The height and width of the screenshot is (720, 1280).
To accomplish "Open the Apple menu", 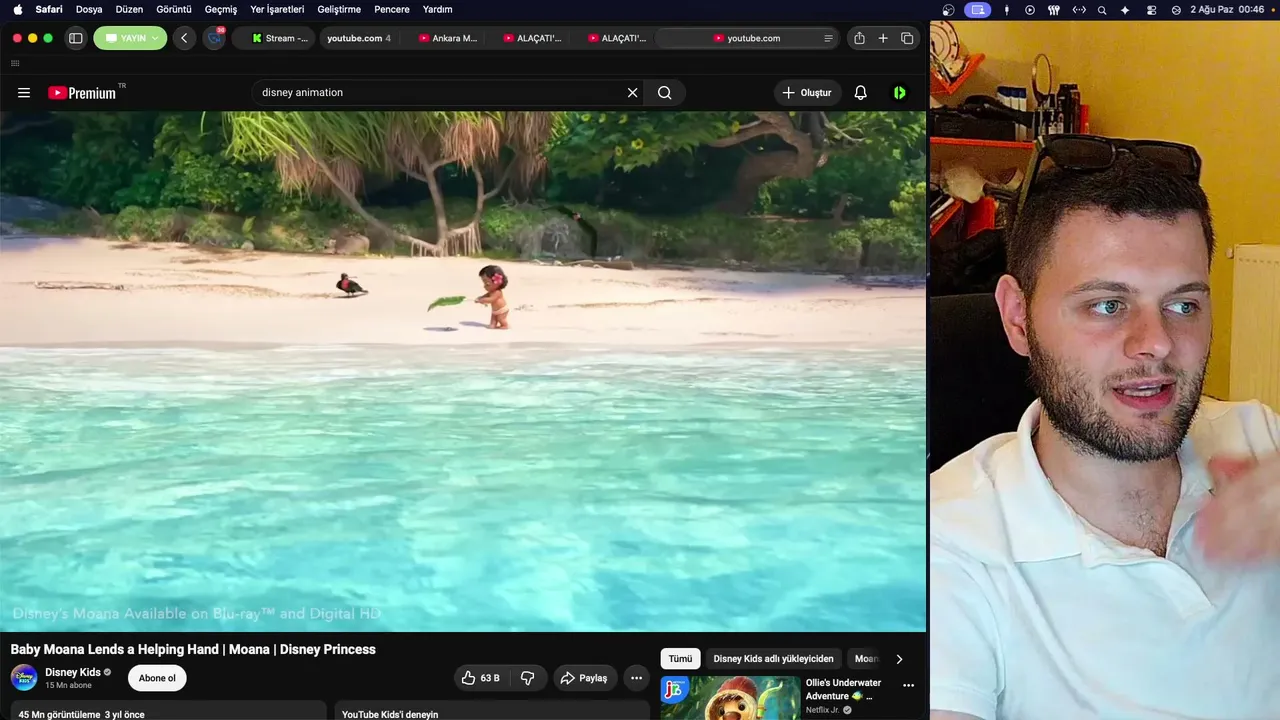I will point(17,9).
